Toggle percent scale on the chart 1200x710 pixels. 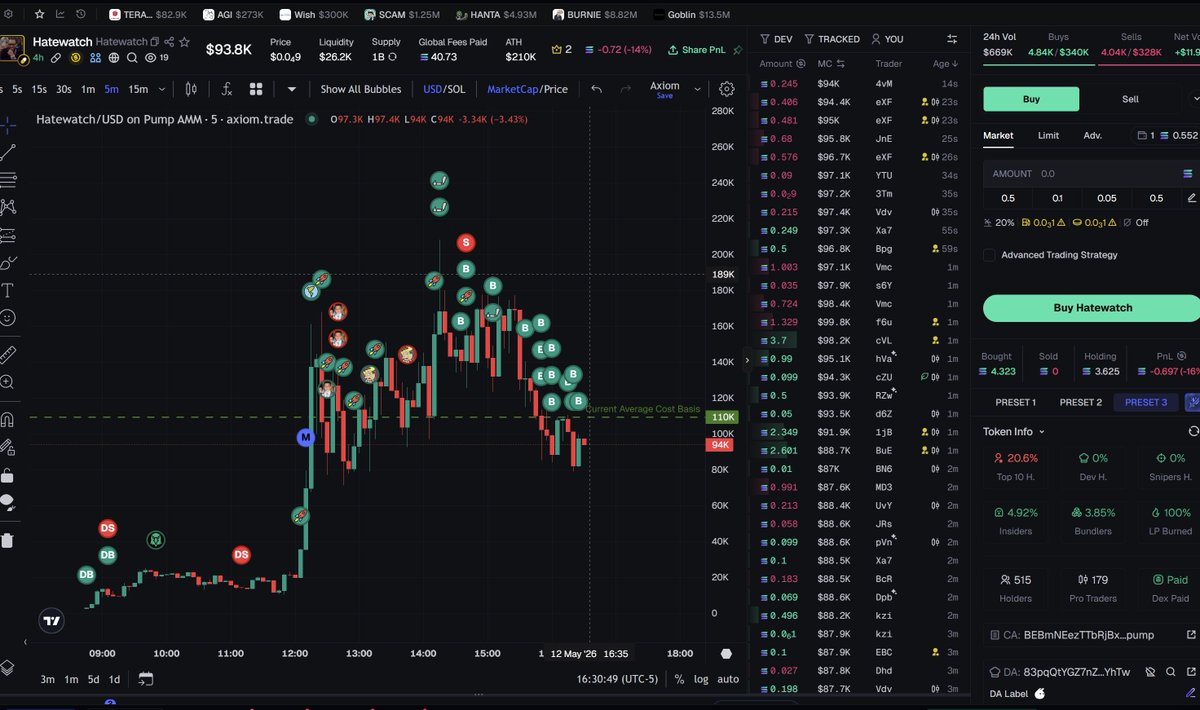pos(679,679)
